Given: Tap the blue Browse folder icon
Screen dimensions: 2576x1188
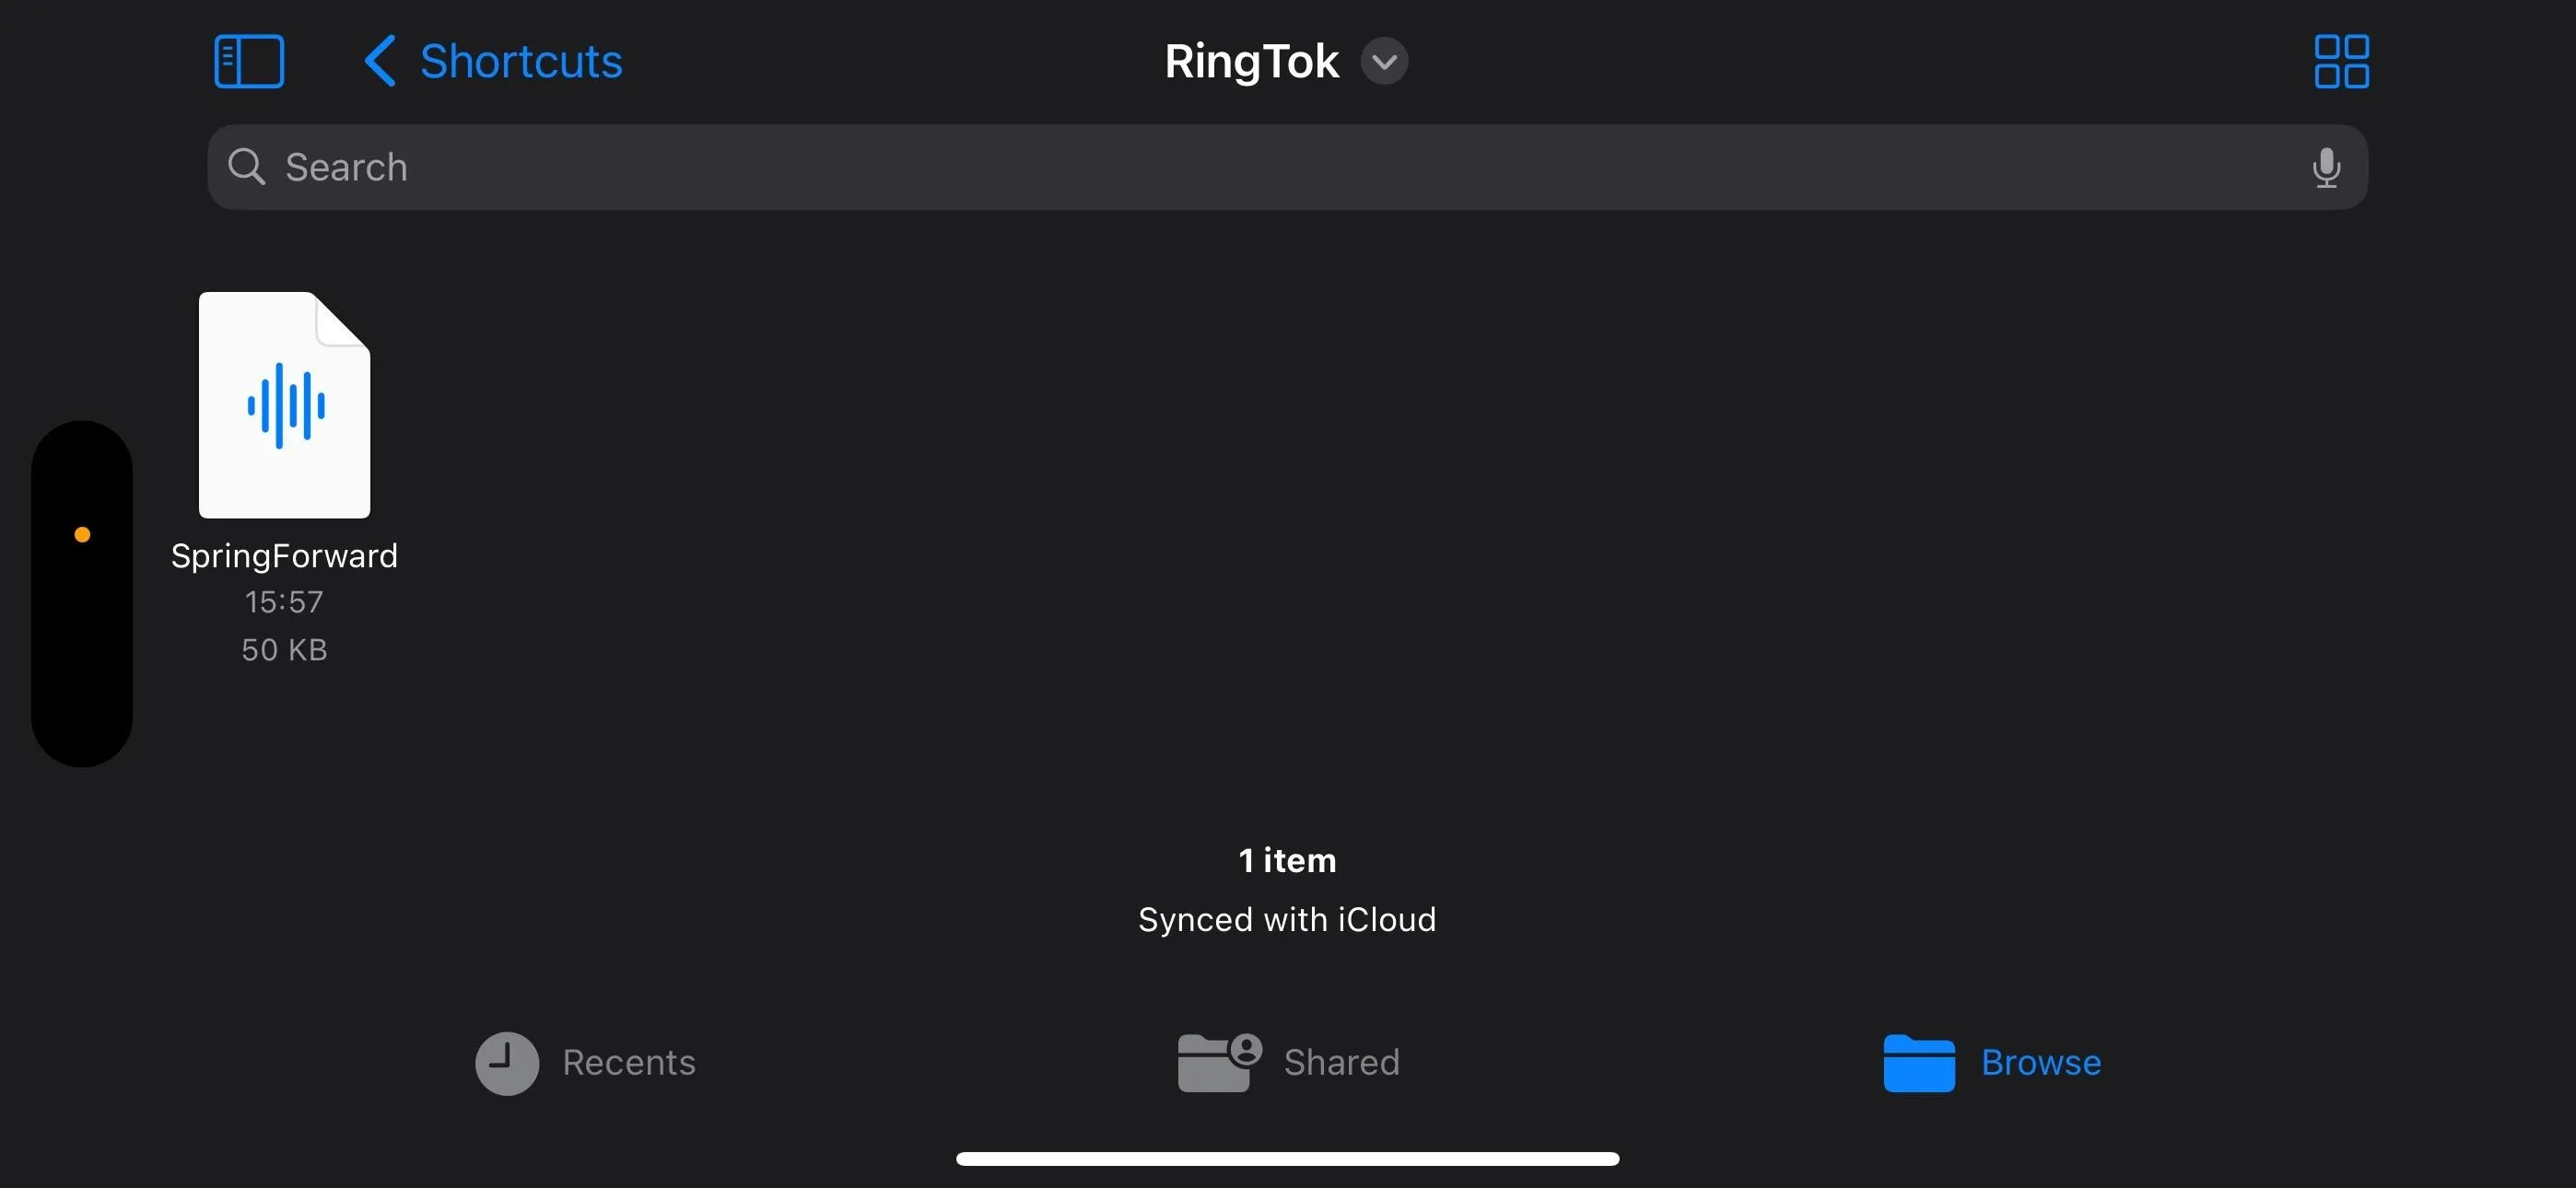Looking at the screenshot, I should tap(1919, 1063).
